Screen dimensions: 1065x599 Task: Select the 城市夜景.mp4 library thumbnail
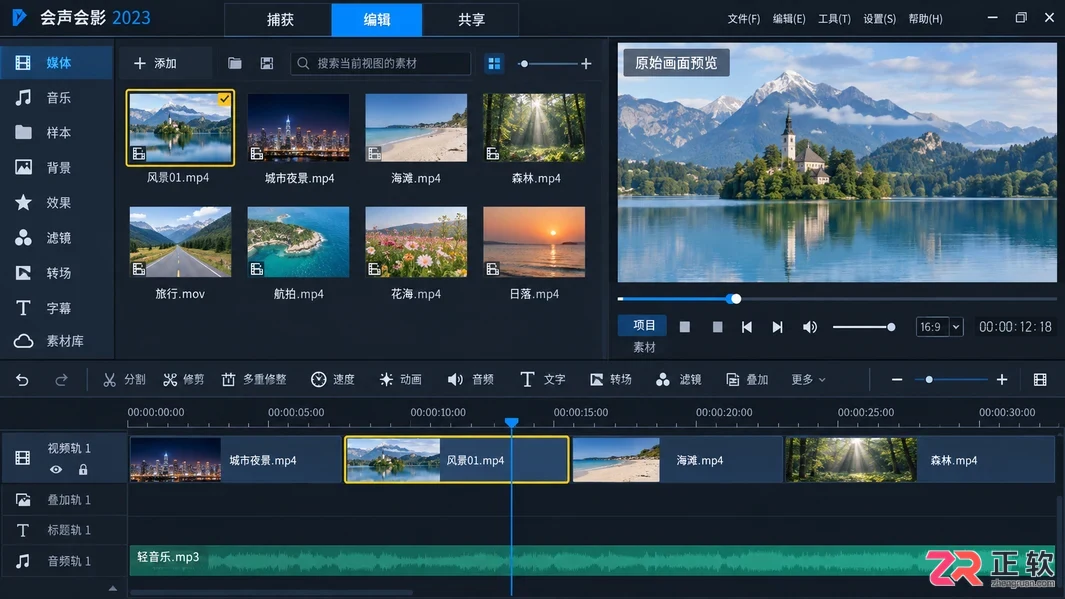pos(298,128)
